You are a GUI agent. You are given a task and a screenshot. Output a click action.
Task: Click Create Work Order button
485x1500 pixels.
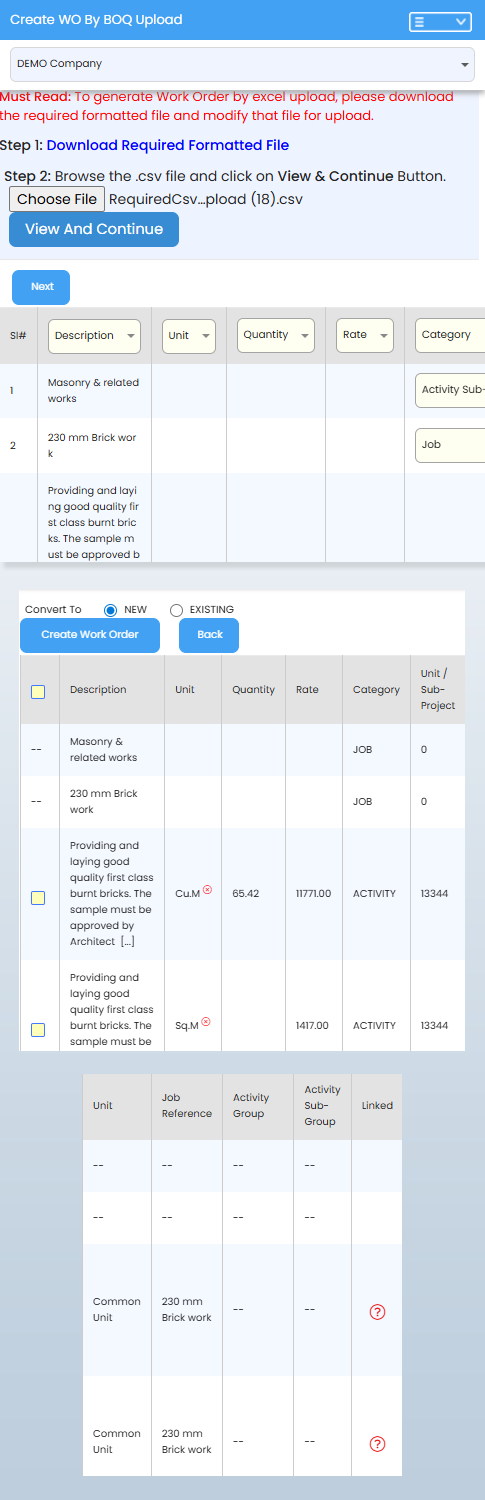pos(90,635)
